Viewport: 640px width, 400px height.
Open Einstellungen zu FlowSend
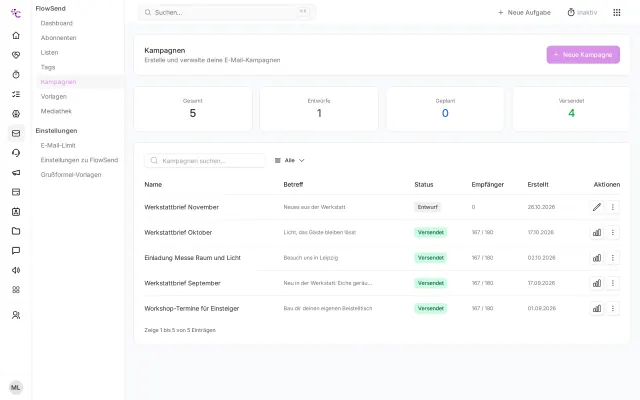79,160
